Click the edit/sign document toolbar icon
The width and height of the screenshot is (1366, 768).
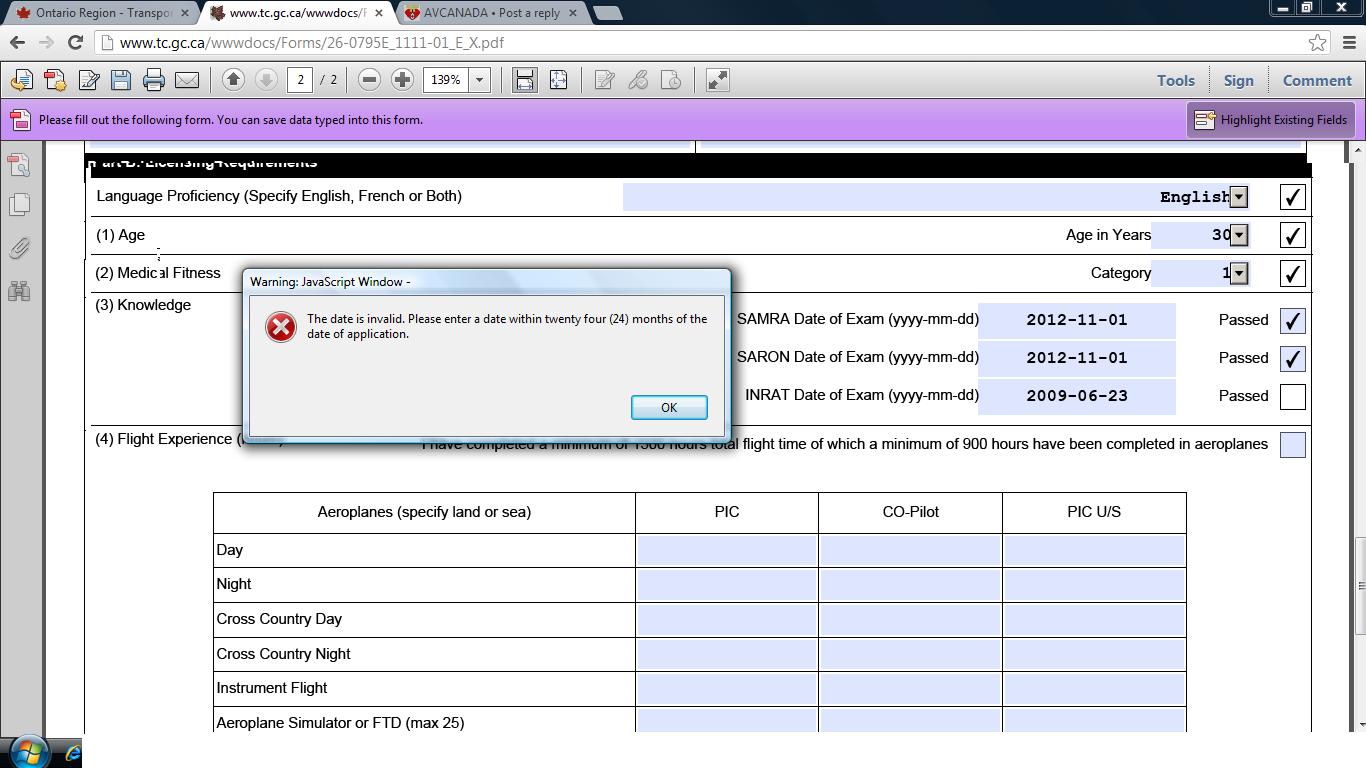pos(88,80)
